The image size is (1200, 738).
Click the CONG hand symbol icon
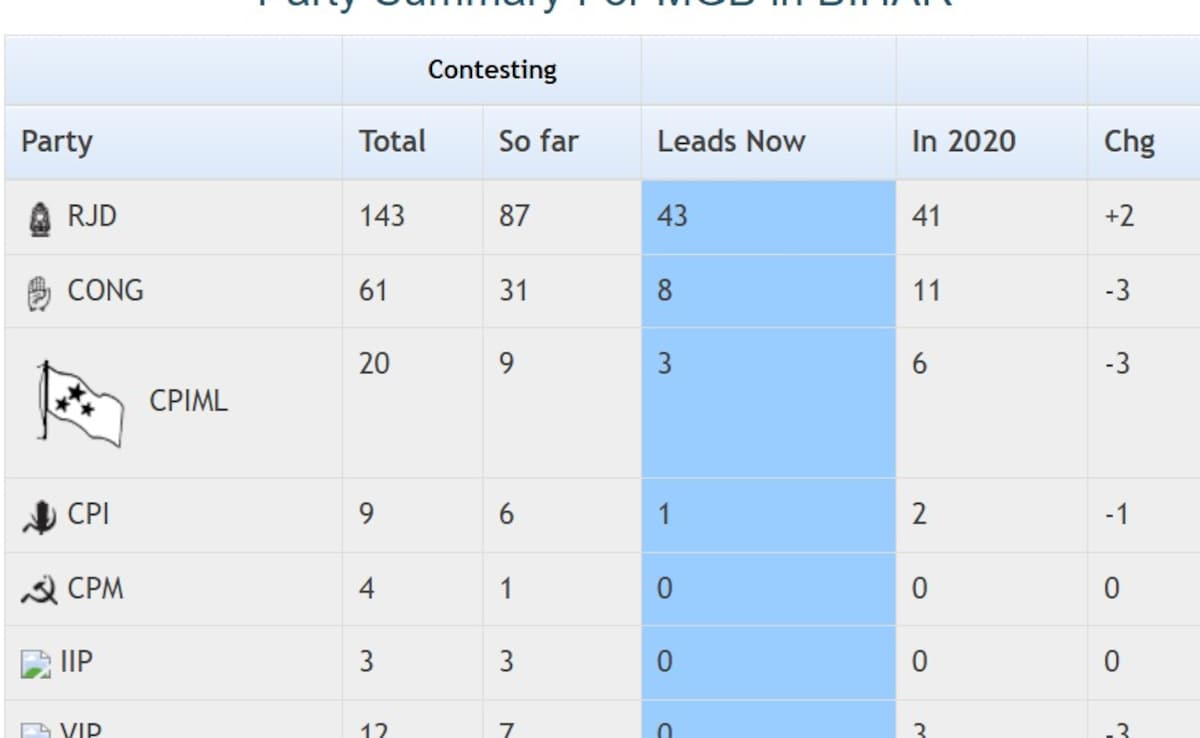coord(39,293)
